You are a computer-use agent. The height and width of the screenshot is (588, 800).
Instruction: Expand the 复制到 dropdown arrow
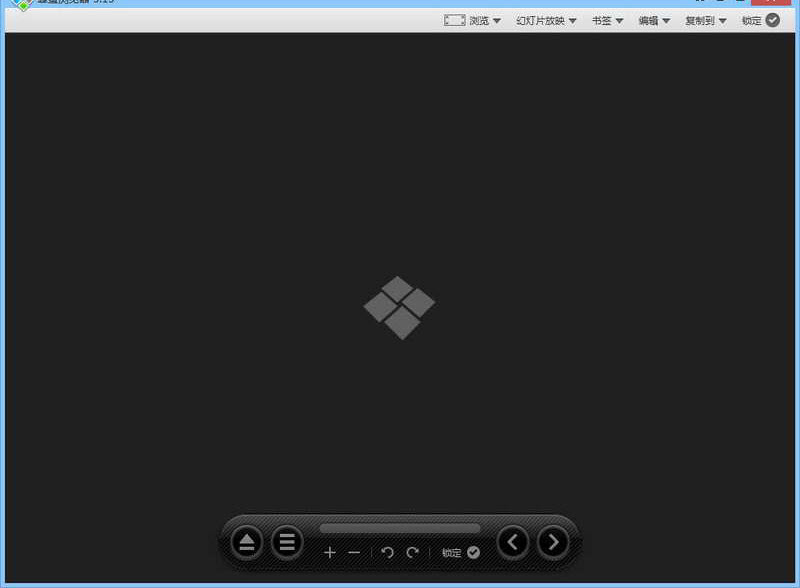coord(723,21)
